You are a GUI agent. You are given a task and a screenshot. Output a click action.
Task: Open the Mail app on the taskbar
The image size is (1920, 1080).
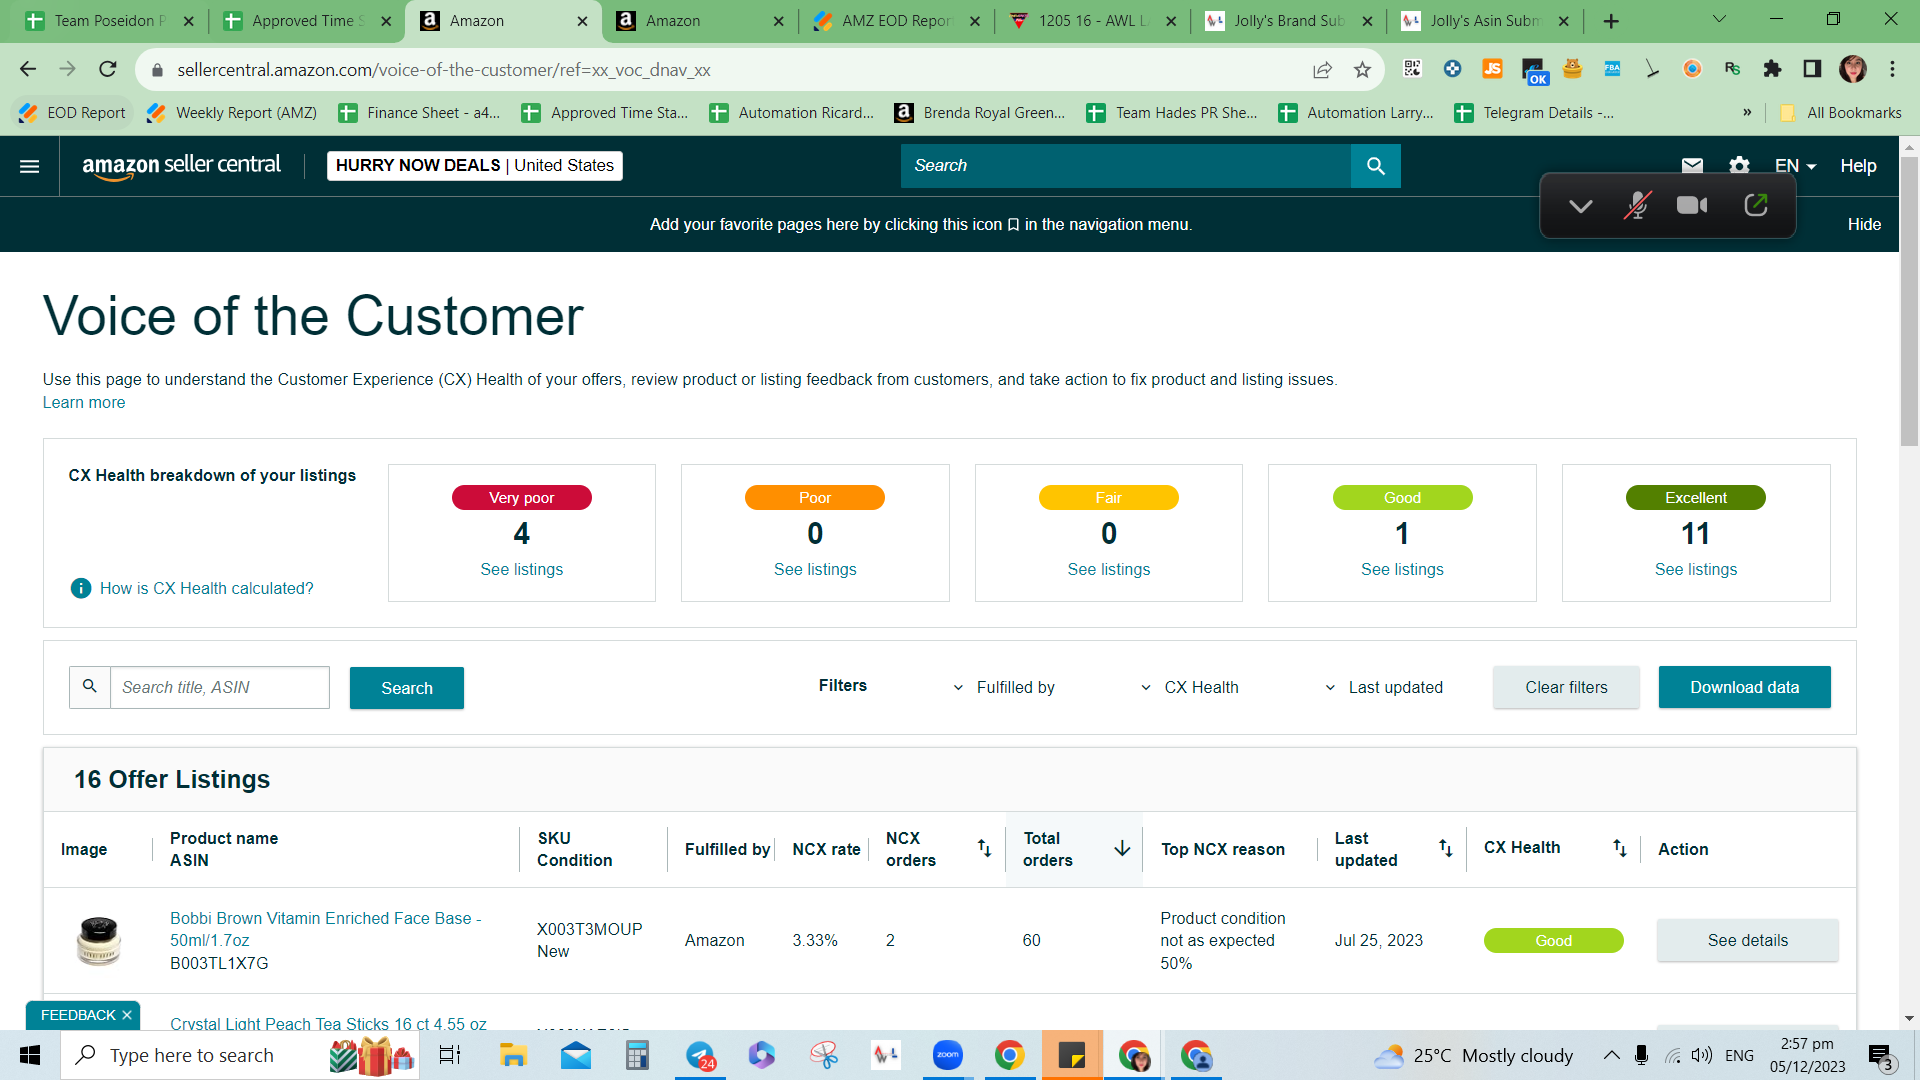tap(575, 1055)
